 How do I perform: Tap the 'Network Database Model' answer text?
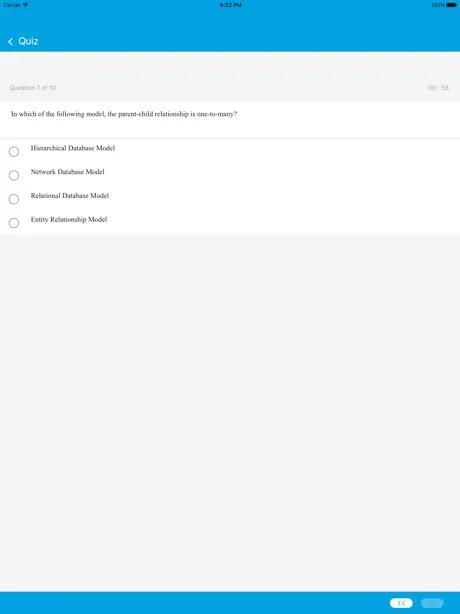[67, 172]
